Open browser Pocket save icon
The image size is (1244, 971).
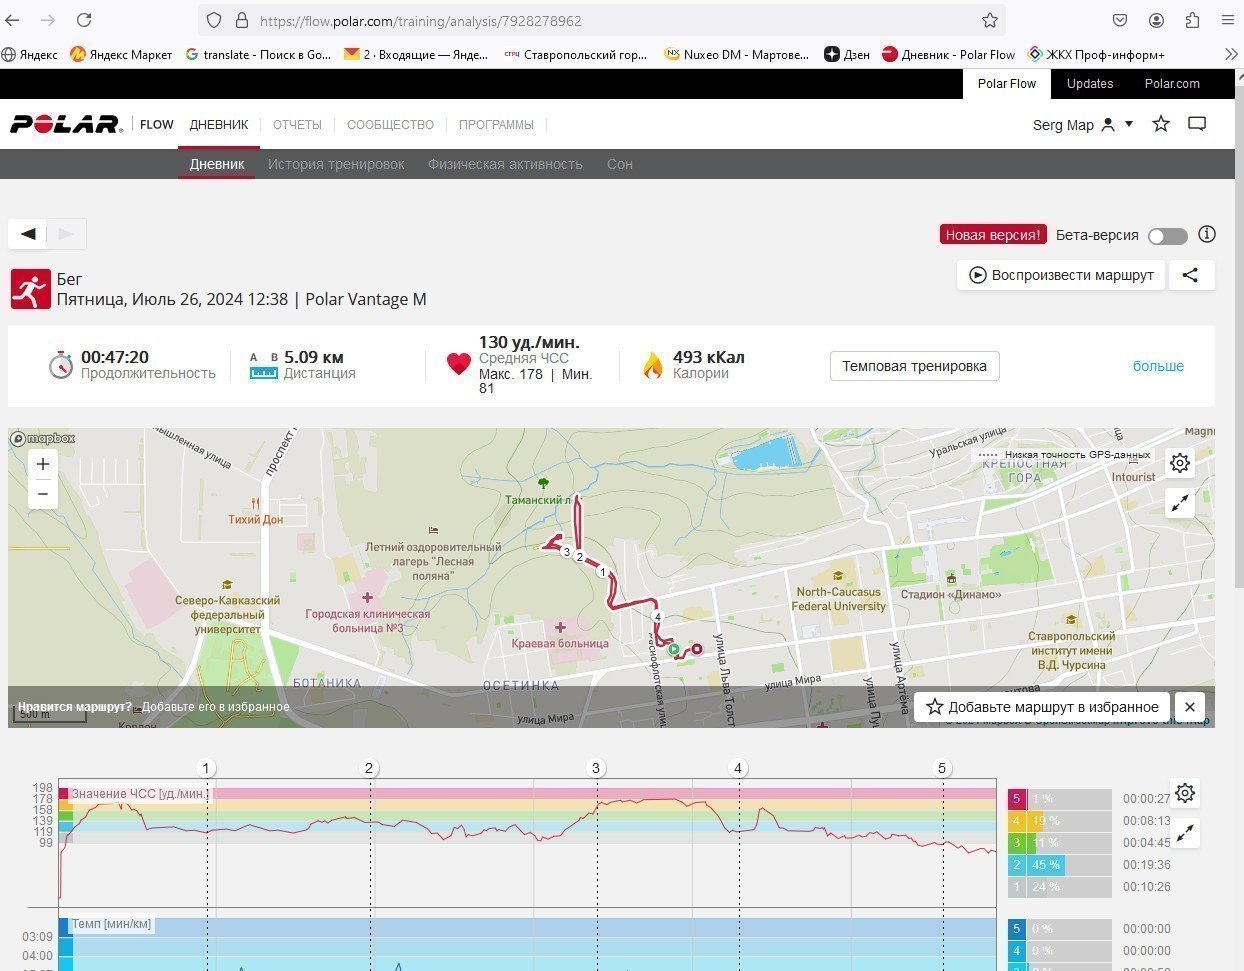pos(1120,20)
